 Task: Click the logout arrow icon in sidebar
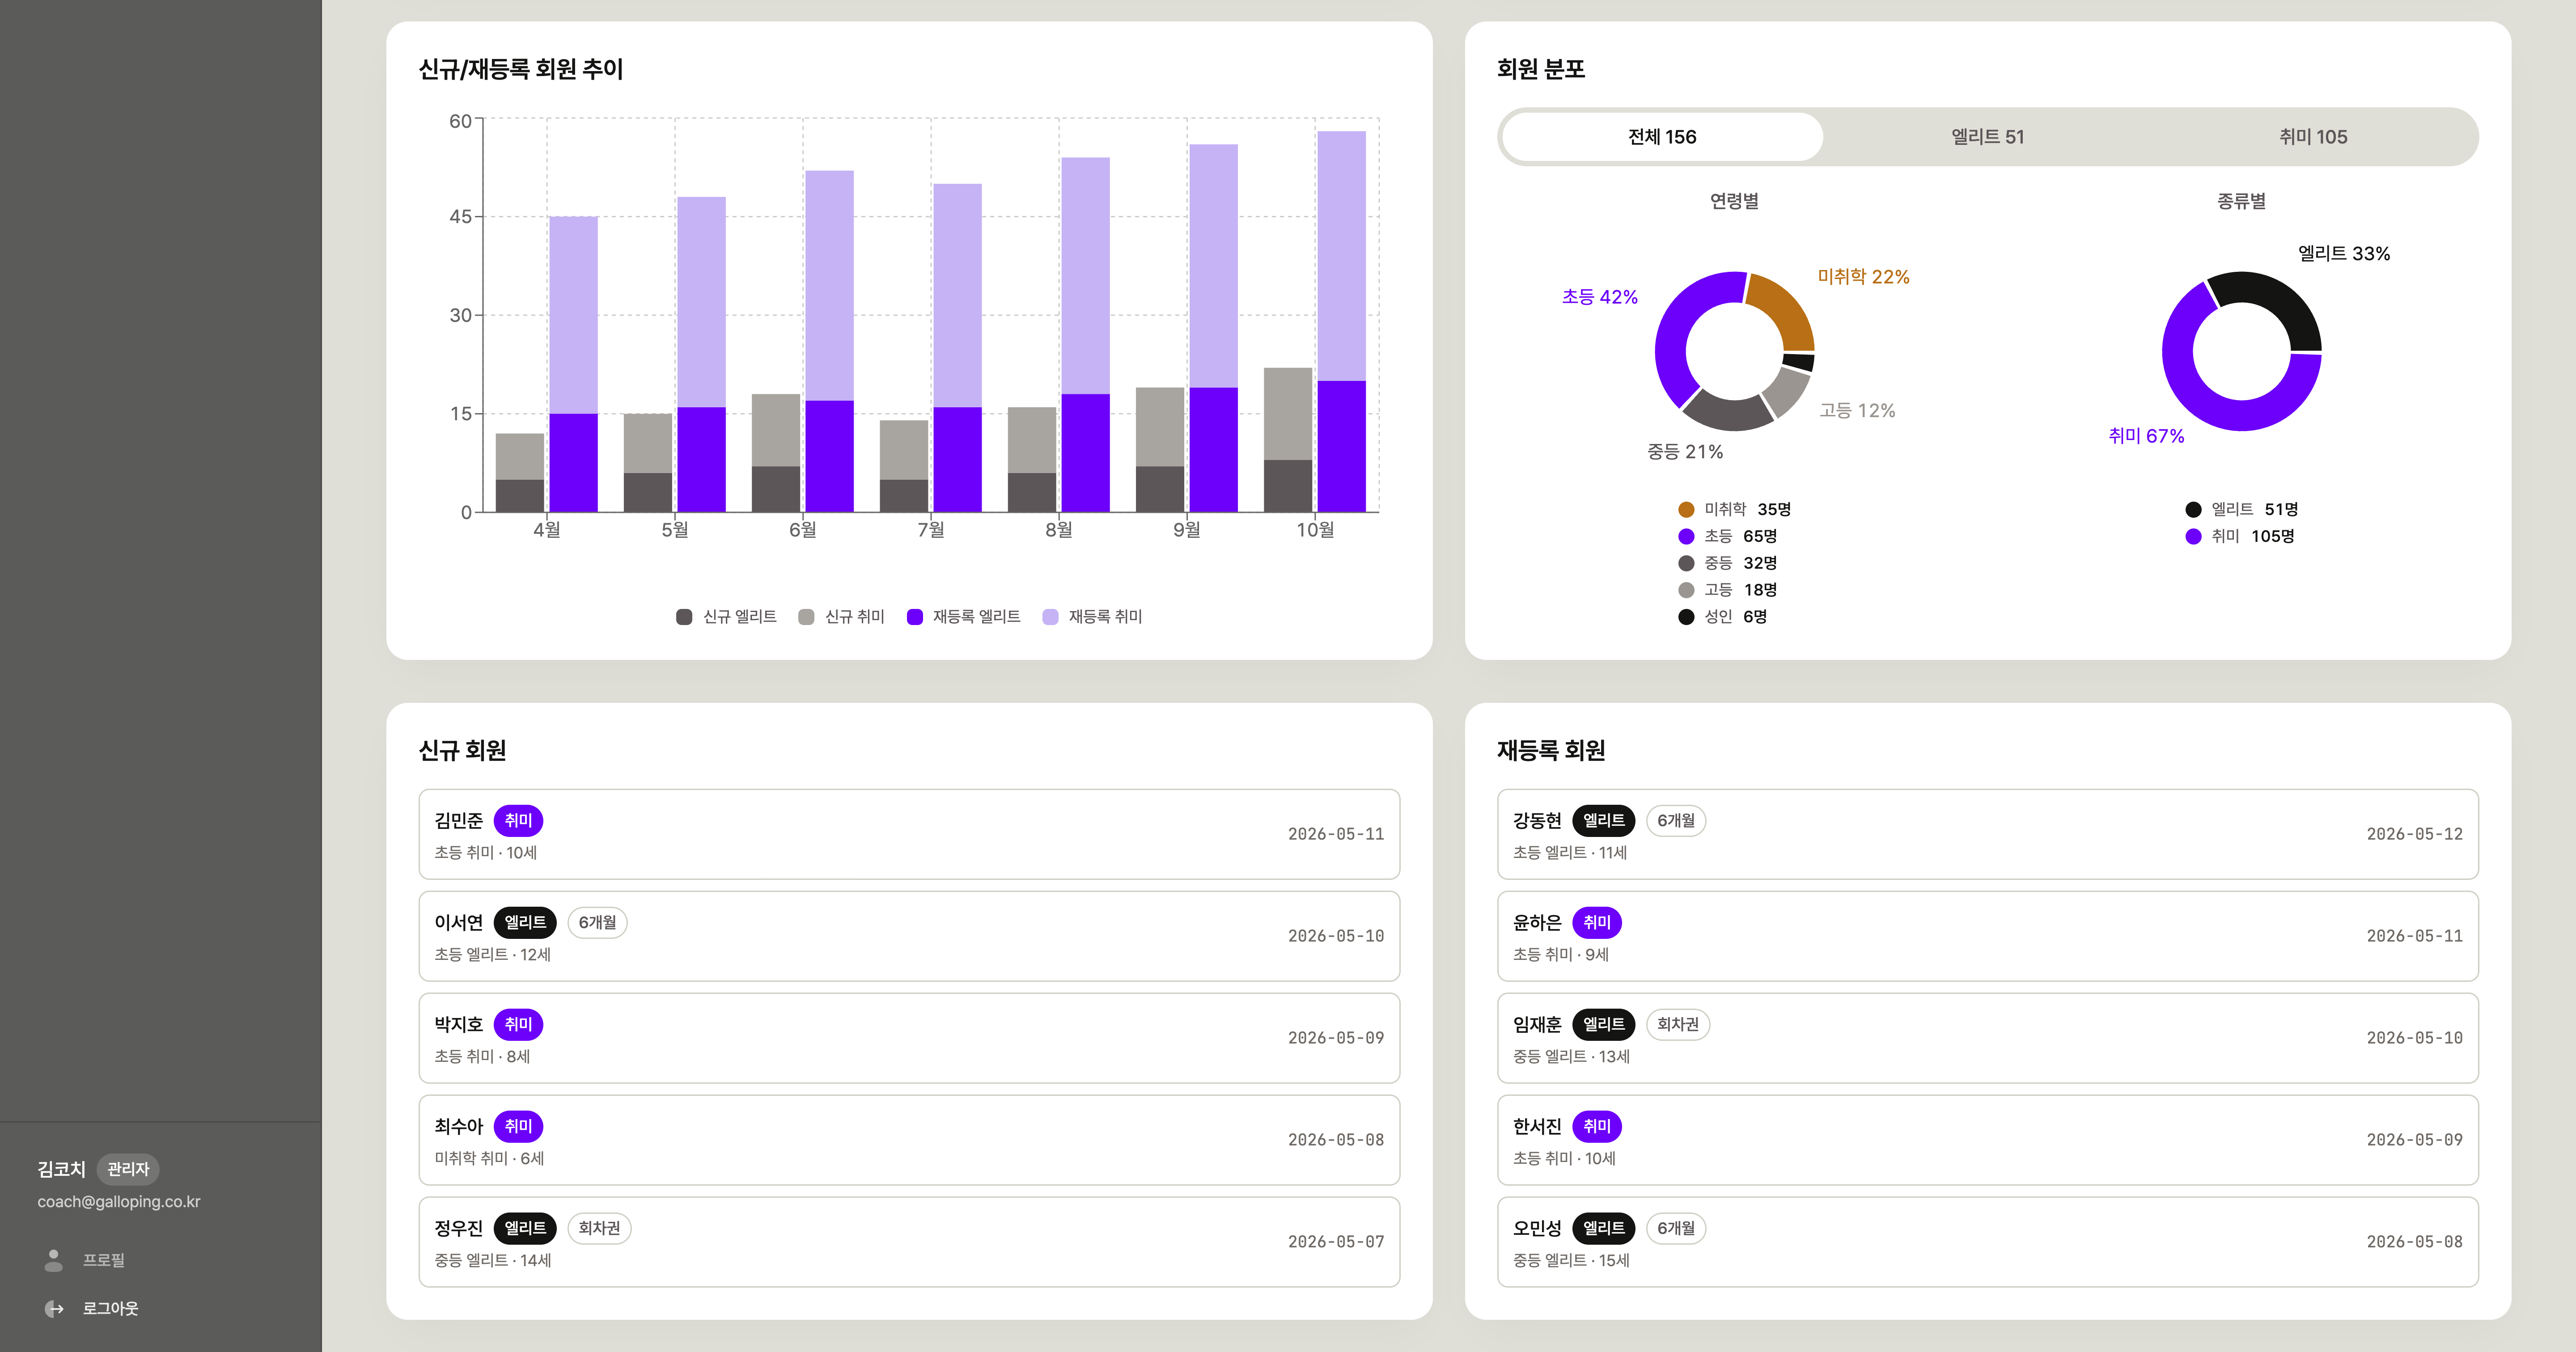click(54, 1308)
